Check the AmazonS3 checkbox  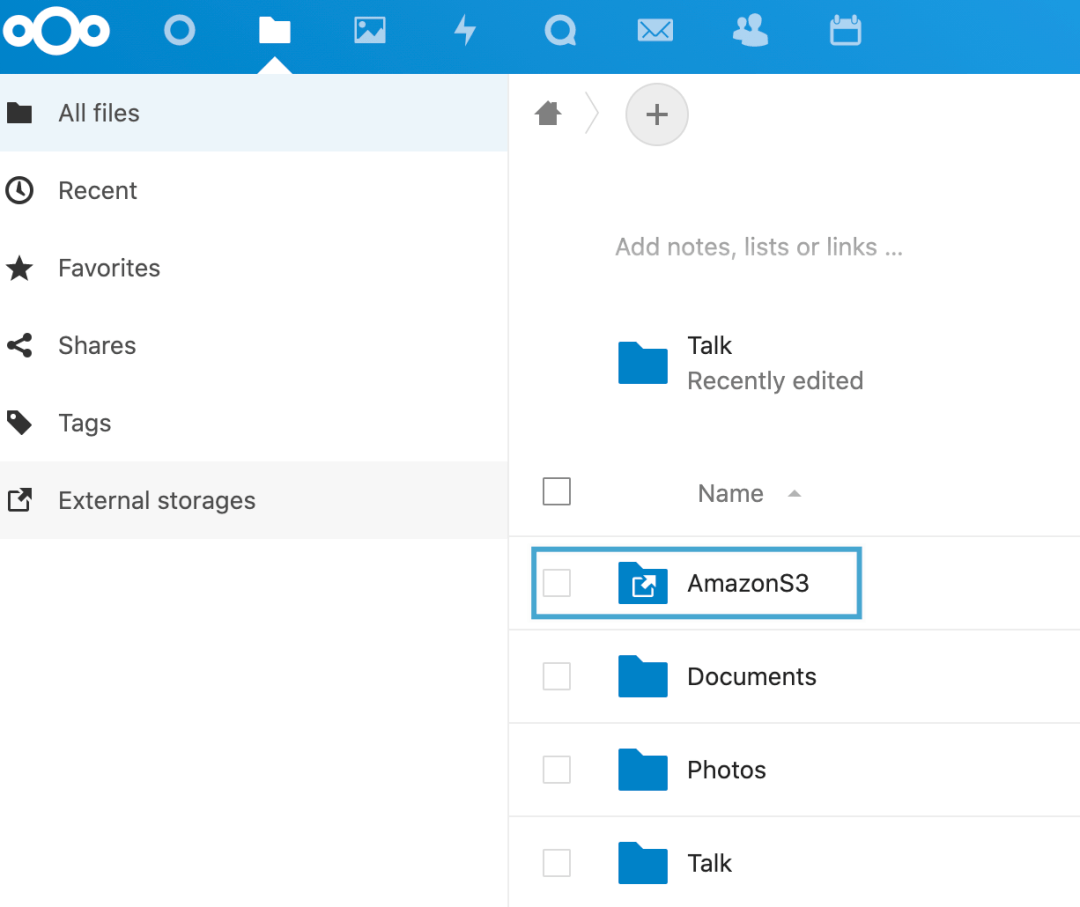point(557,583)
